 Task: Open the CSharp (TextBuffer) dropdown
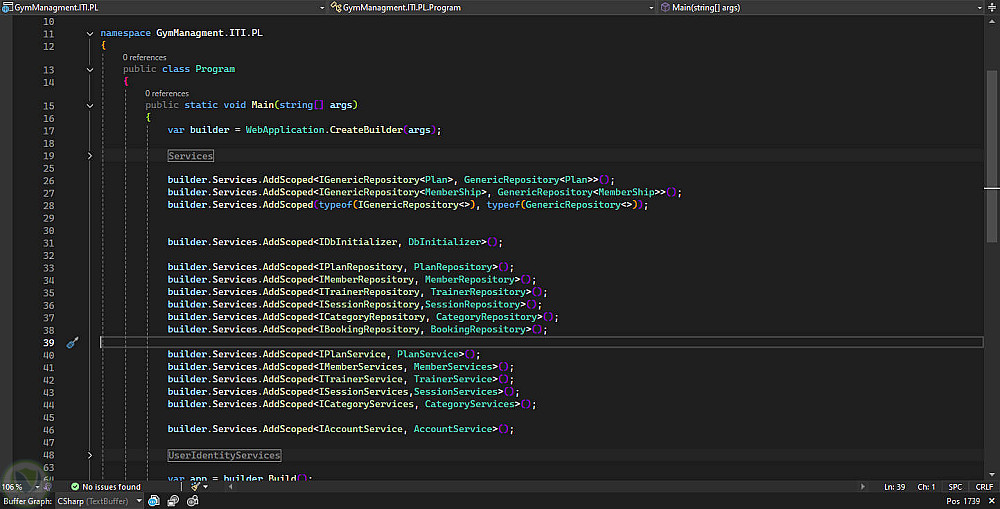point(139,501)
